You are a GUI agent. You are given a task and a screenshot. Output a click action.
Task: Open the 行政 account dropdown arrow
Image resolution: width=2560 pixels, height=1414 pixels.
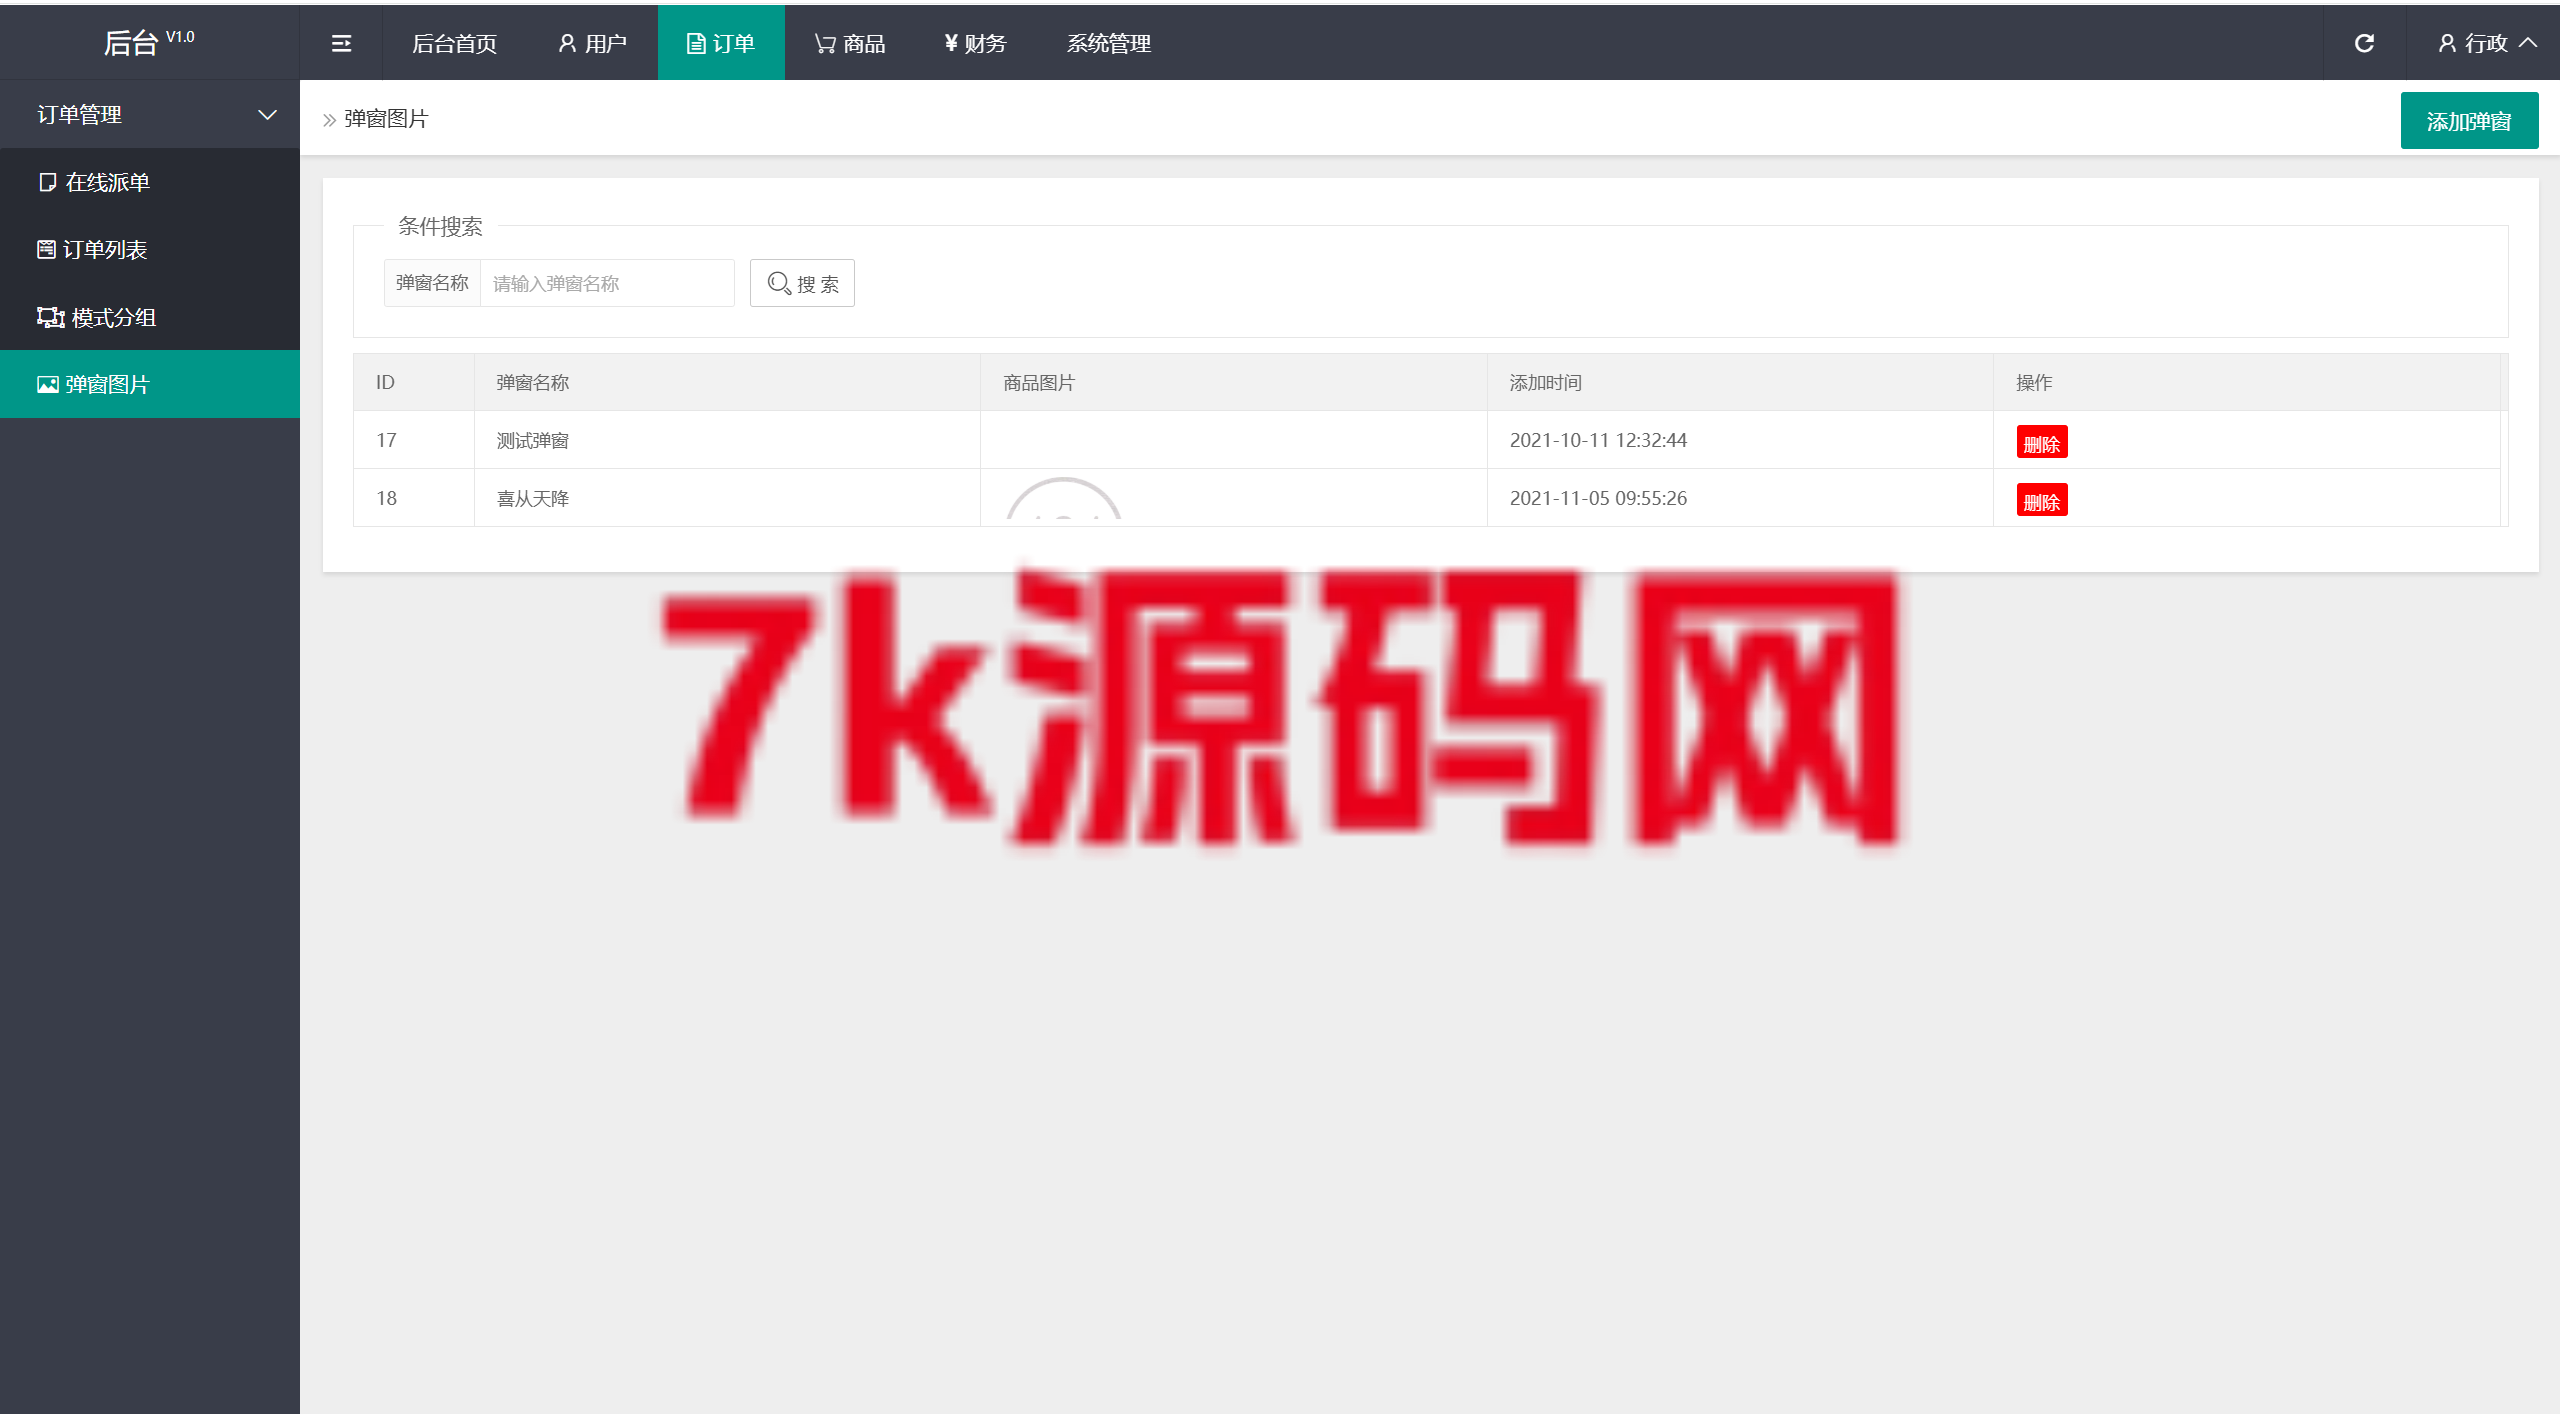tap(2528, 42)
